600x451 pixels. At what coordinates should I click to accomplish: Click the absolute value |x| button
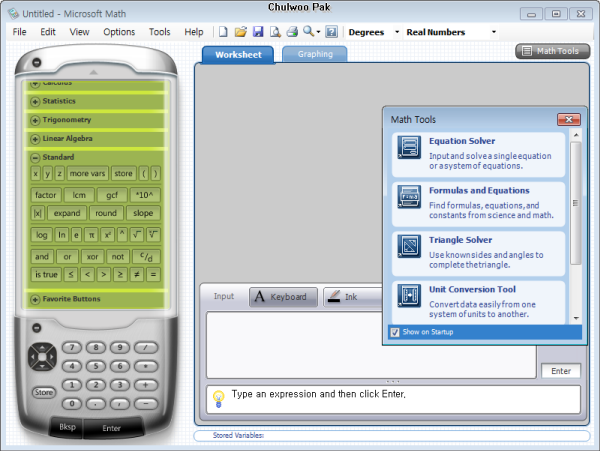pyautogui.click(x=38, y=213)
